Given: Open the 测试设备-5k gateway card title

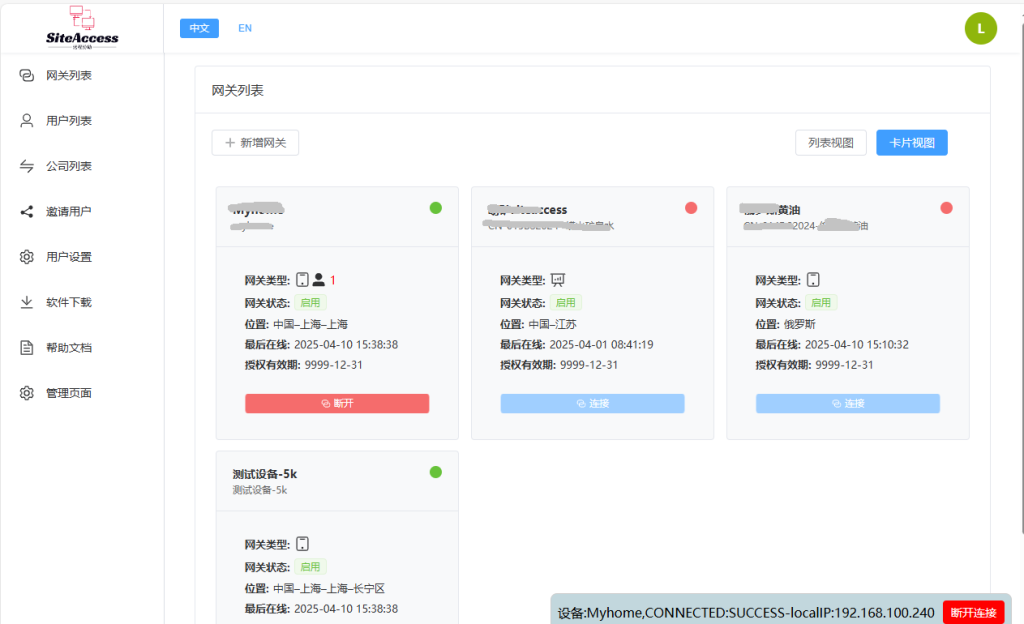Looking at the screenshot, I should (265, 474).
